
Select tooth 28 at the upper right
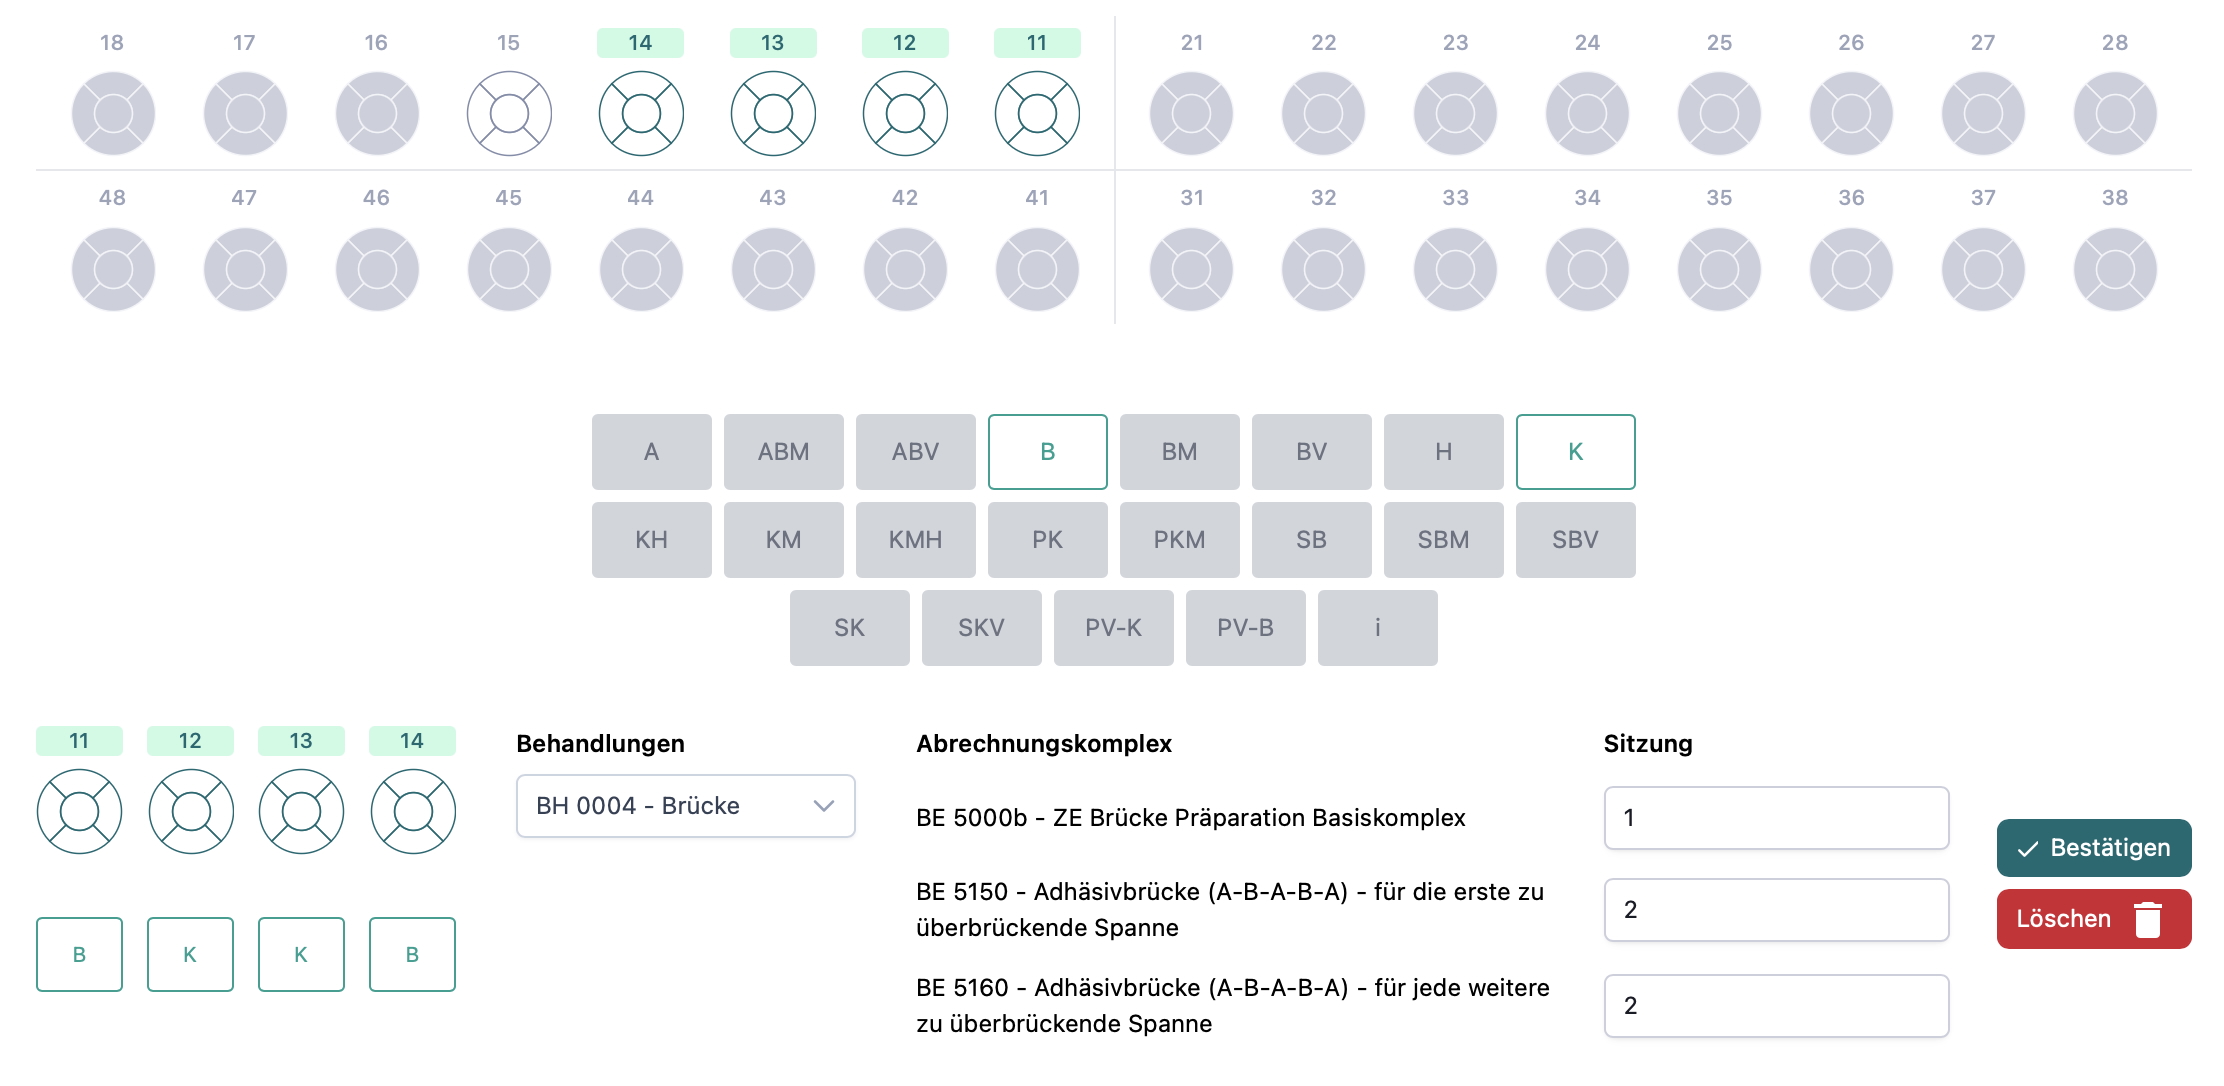(2115, 113)
